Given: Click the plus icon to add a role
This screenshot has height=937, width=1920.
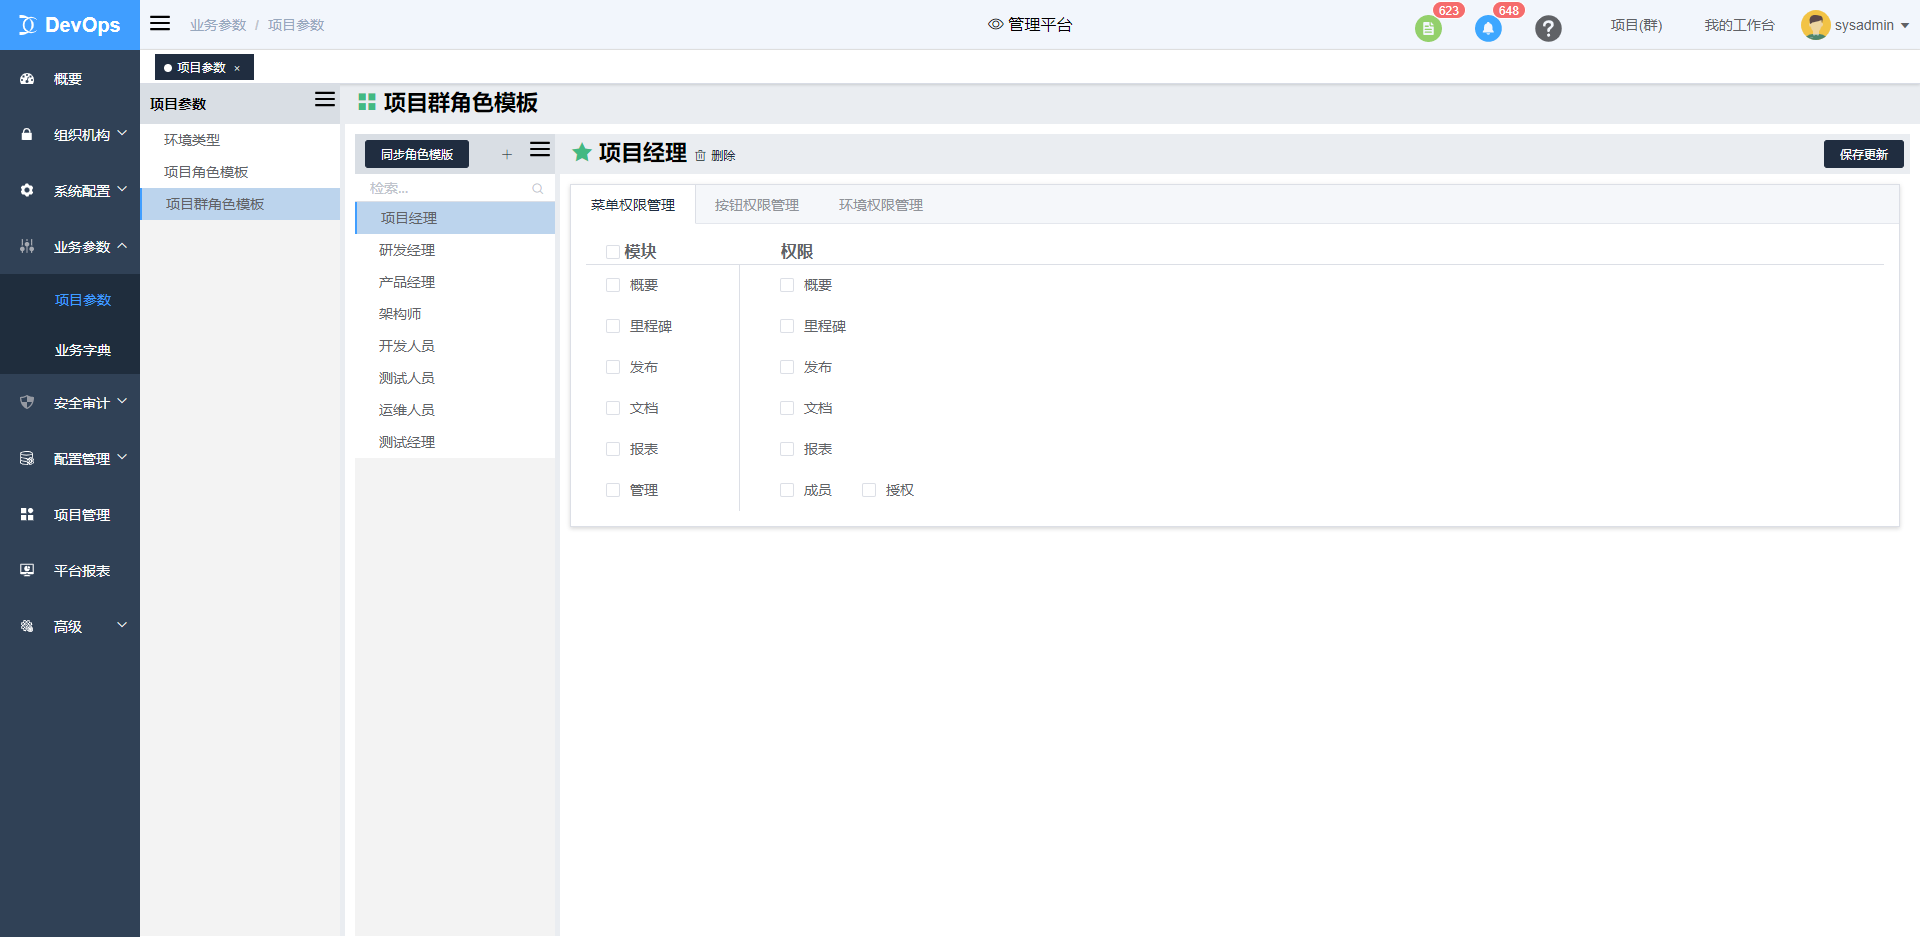Looking at the screenshot, I should click(507, 154).
